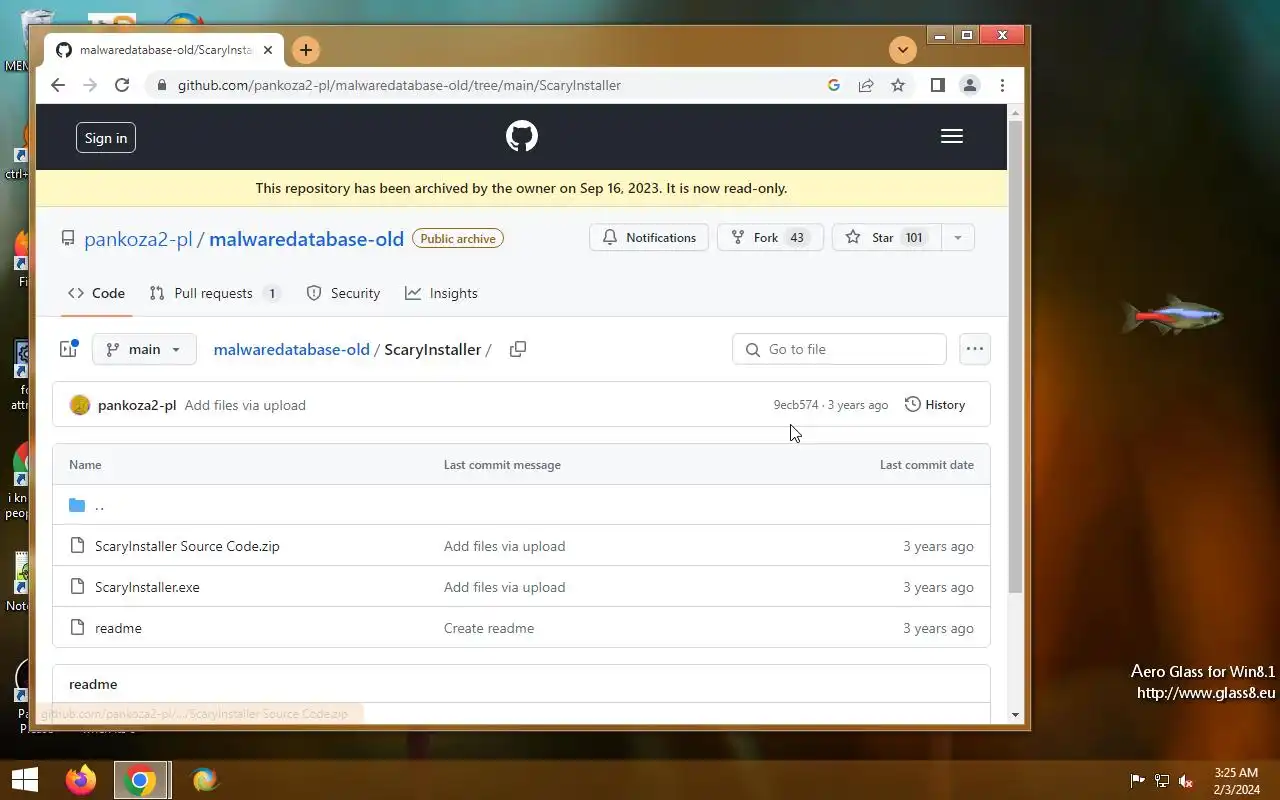Open ScaryInstaller.exe 'Add files via upload' message
The height and width of the screenshot is (800, 1280).
click(504, 587)
